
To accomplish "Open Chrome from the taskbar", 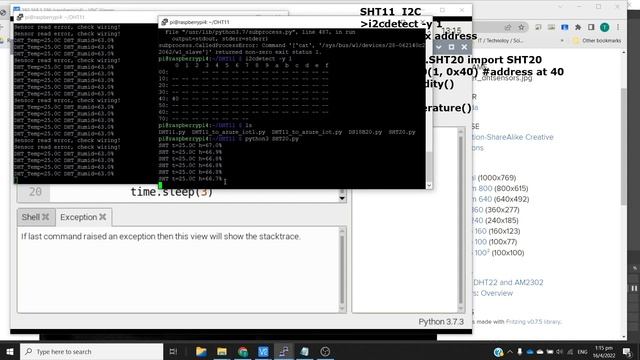I will coord(243,351).
